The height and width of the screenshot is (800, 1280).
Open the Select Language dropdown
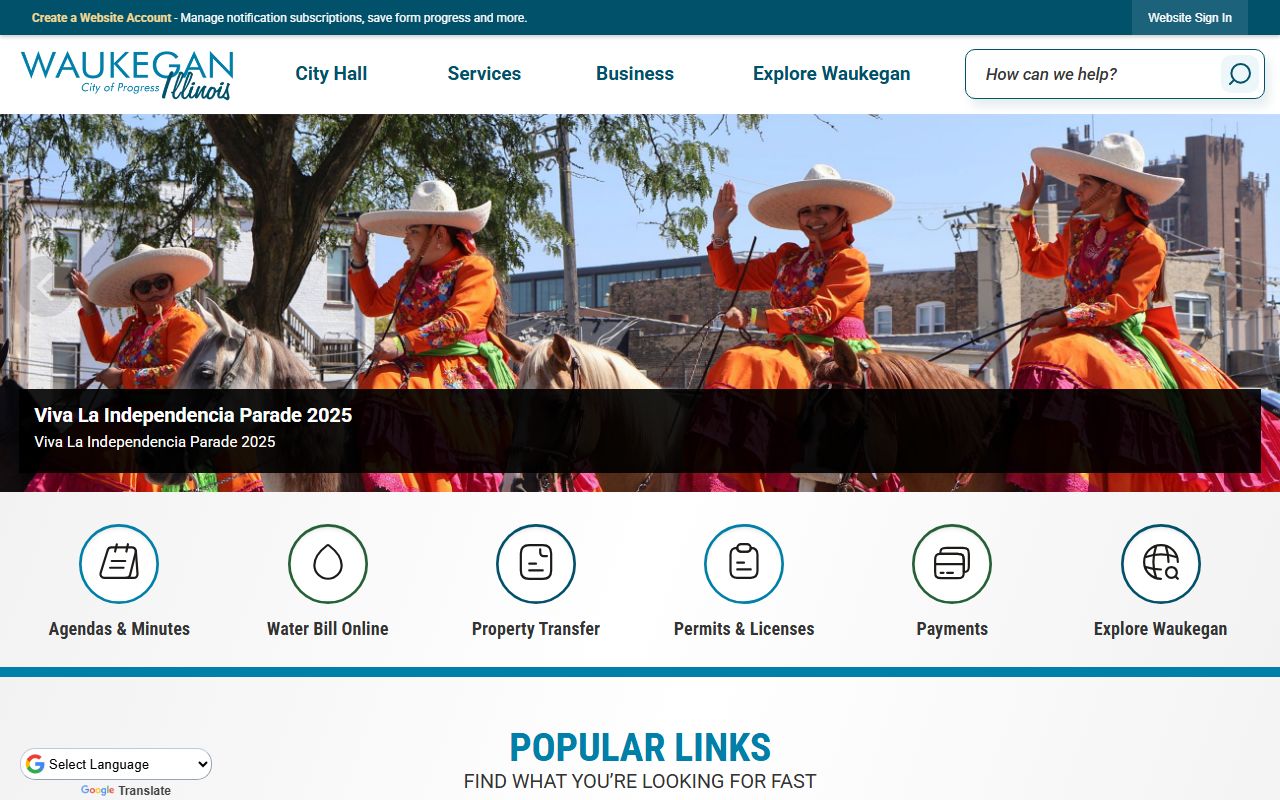(117, 764)
